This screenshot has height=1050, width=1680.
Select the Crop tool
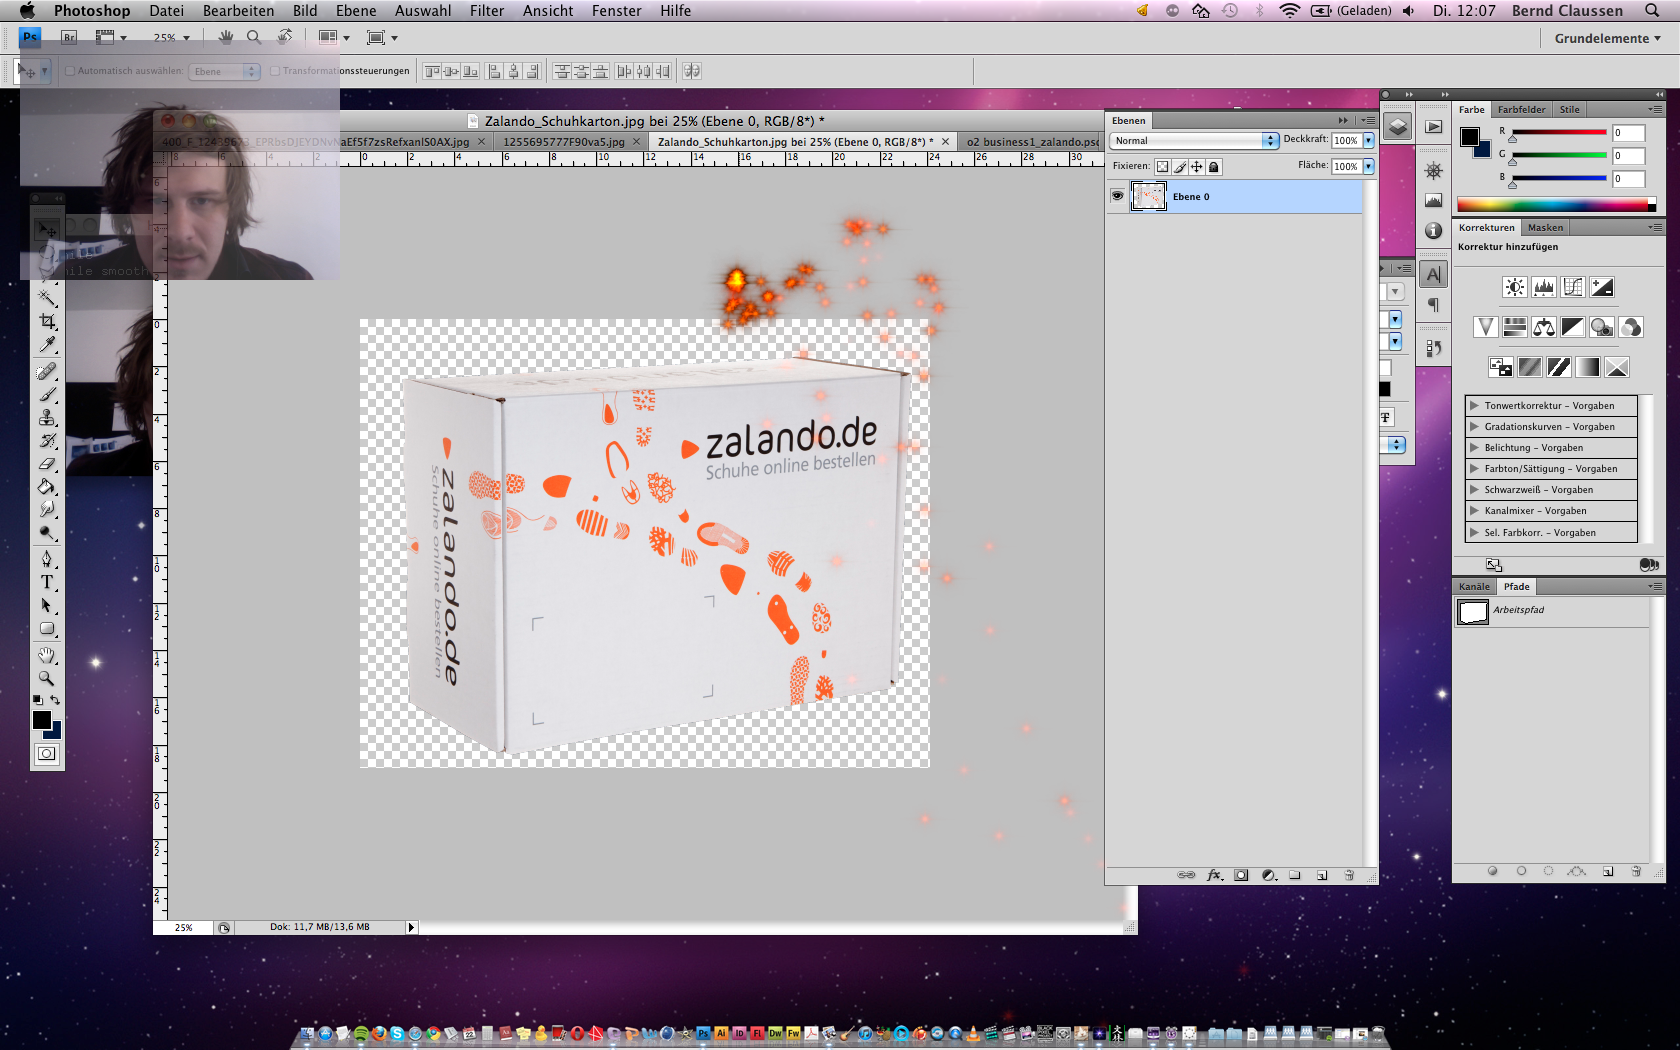click(47, 321)
